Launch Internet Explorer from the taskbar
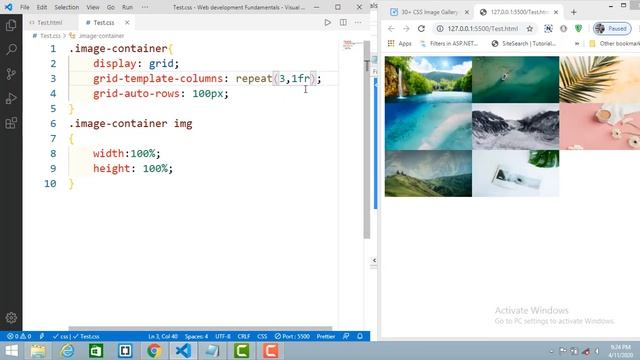Screen dimensions: 640x360 pos(67,351)
